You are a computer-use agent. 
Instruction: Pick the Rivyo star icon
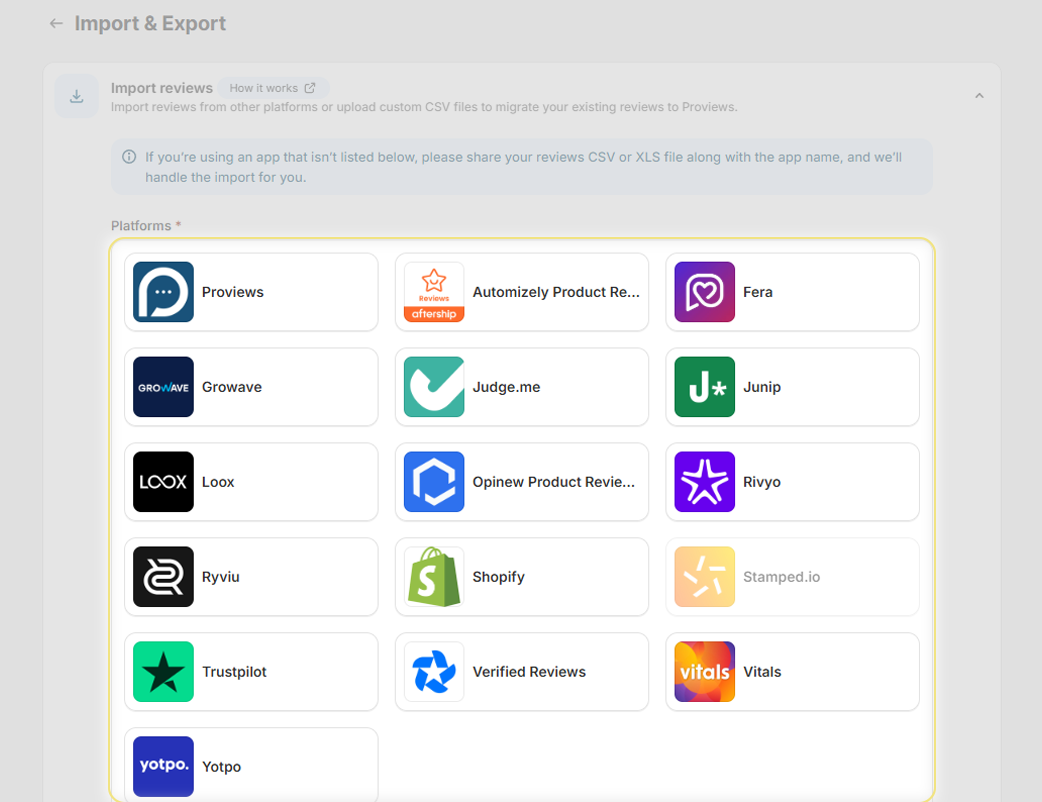tap(703, 481)
